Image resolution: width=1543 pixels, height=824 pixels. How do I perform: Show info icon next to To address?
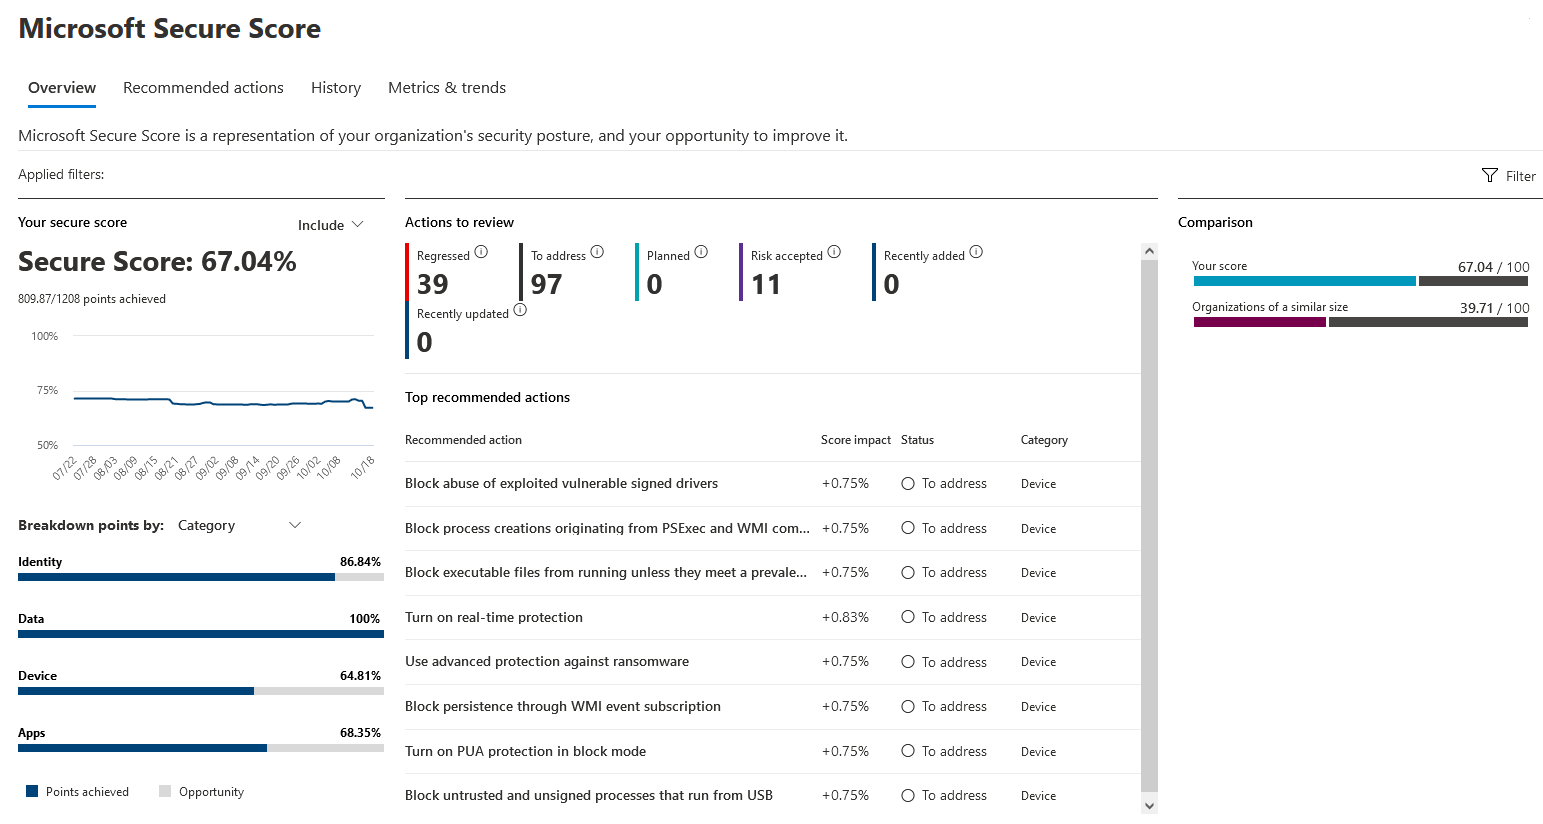(597, 252)
